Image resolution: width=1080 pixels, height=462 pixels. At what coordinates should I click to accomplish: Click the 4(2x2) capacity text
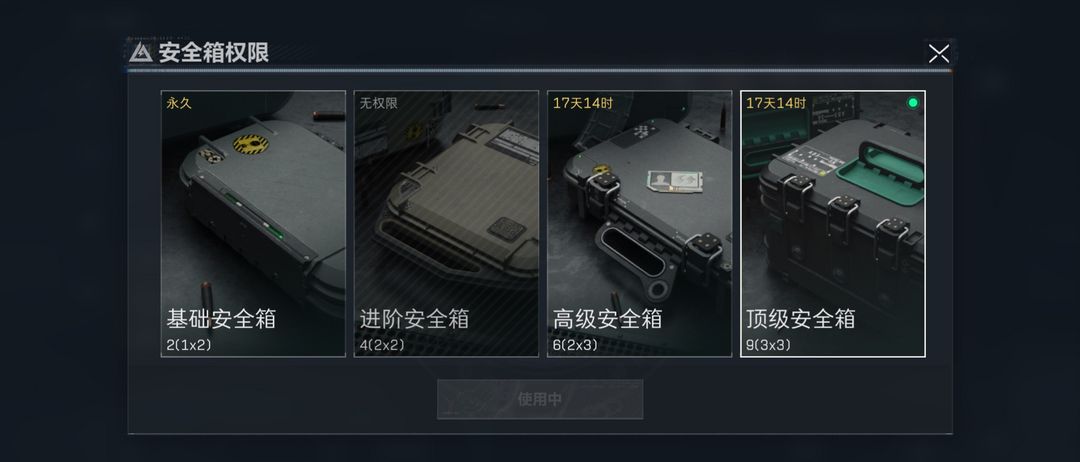tap(382, 345)
